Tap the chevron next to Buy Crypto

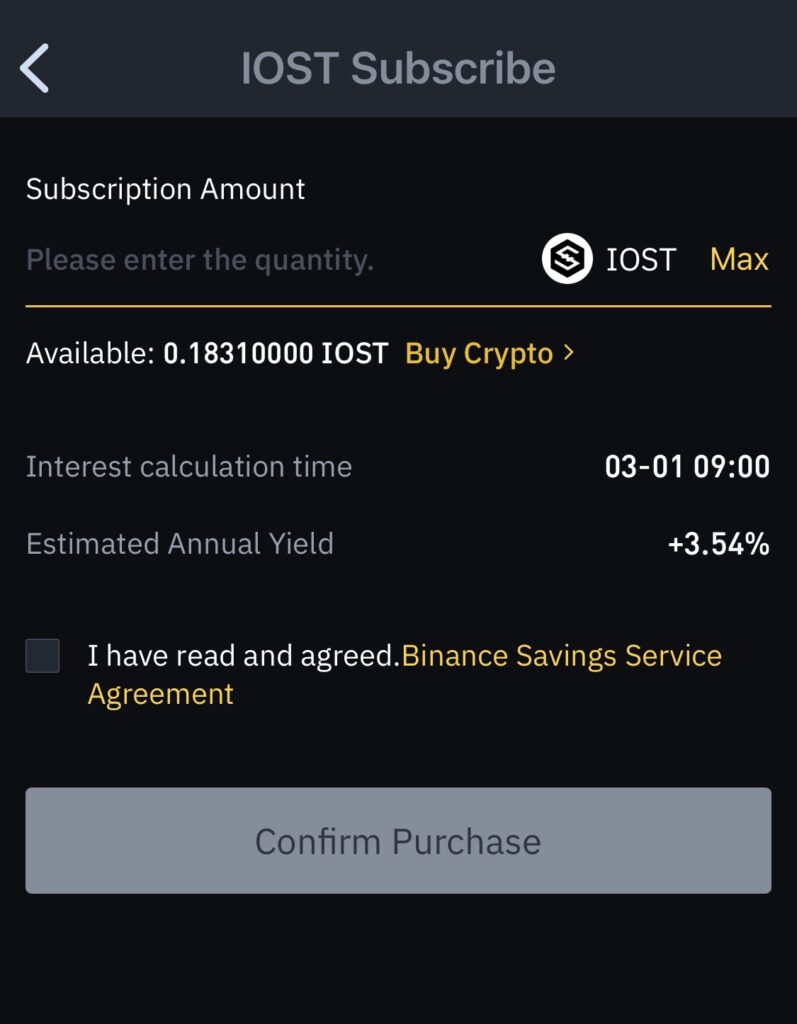pos(568,353)
